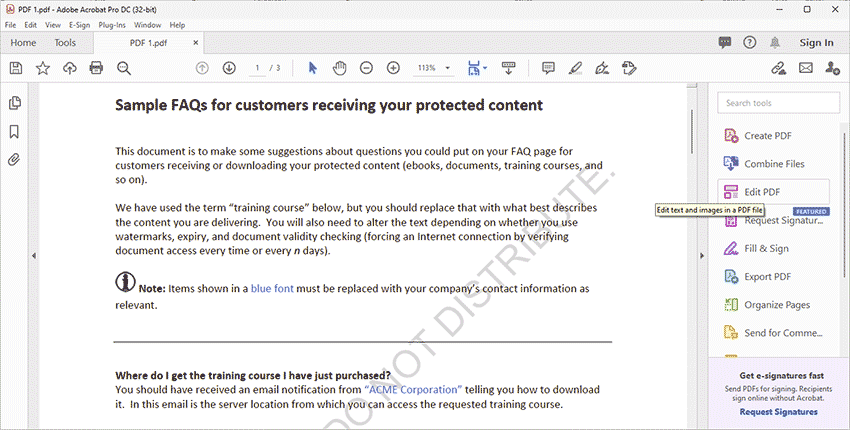This screenshot has height=430, width=850.
Task: Open the notifications bell icon
Action: 775,43
